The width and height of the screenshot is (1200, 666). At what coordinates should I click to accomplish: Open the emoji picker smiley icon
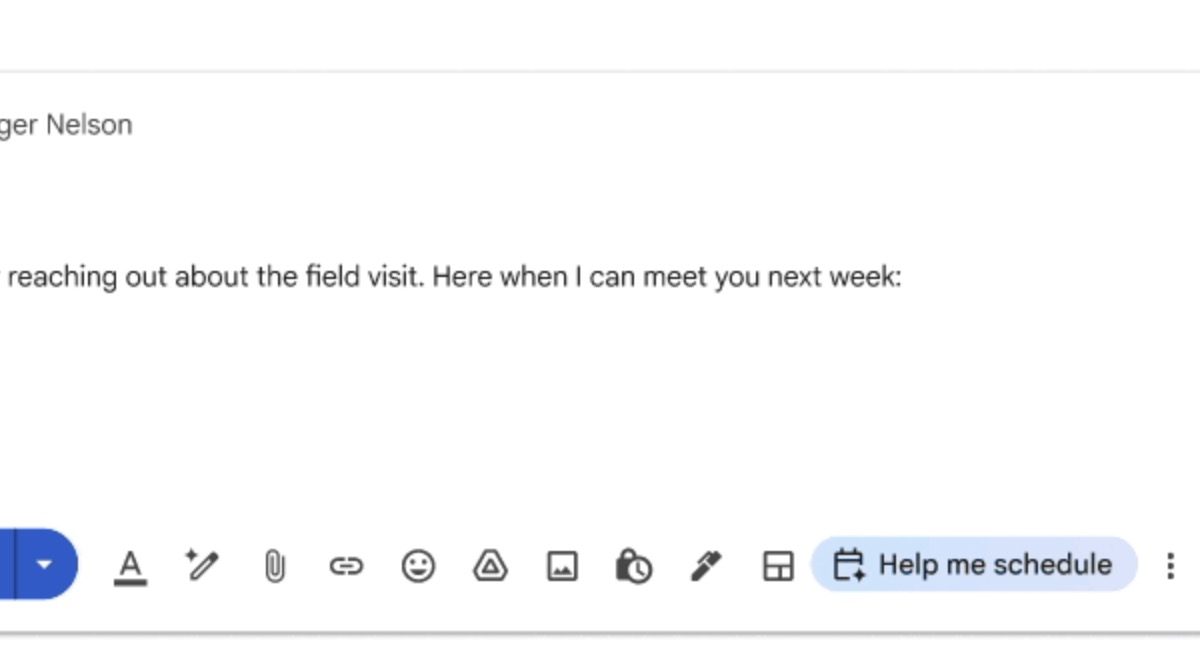tap(418, 567)
